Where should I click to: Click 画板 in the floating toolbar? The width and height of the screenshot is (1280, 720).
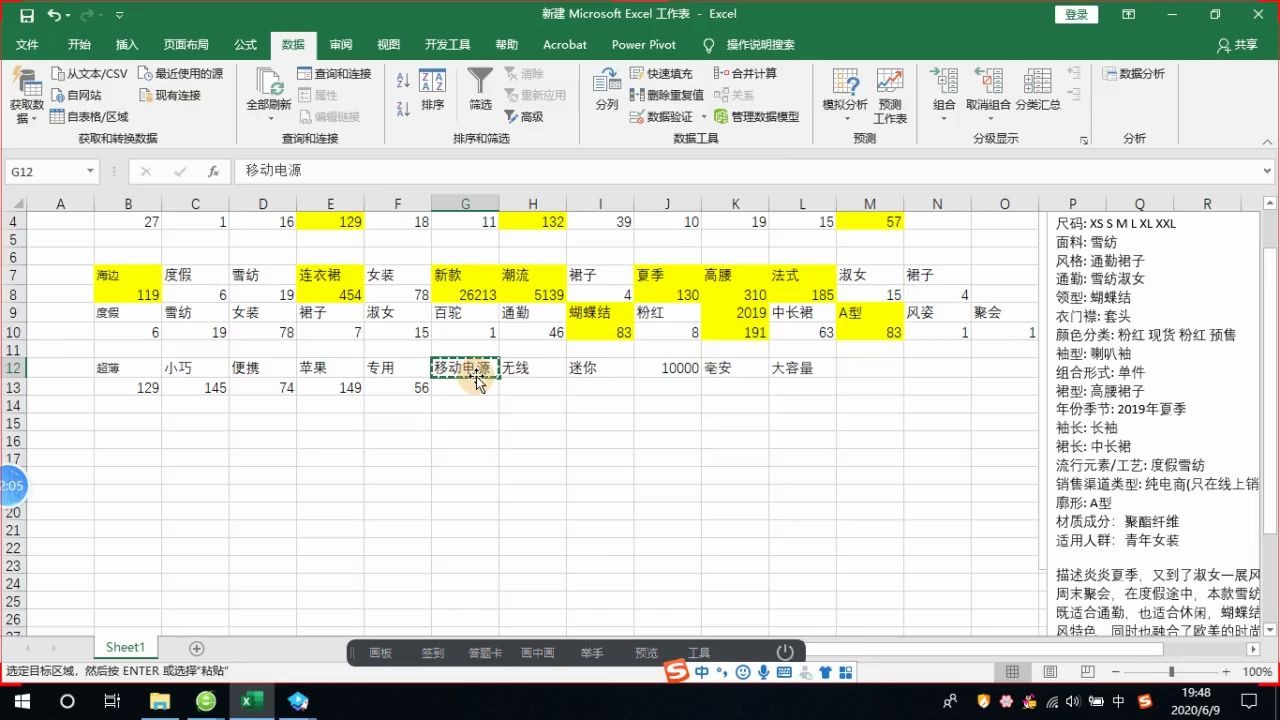click(x=380, y=653)
